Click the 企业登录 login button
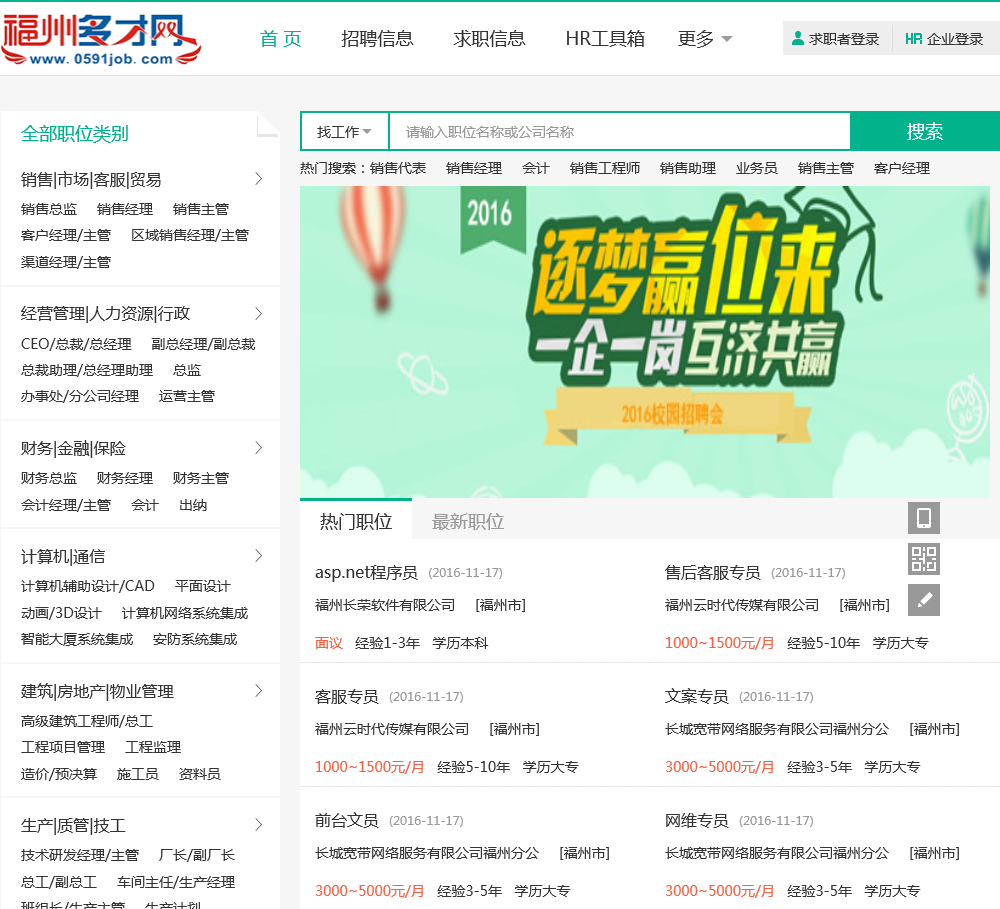Screen dimensions: 1000x909 pos(945,39)
